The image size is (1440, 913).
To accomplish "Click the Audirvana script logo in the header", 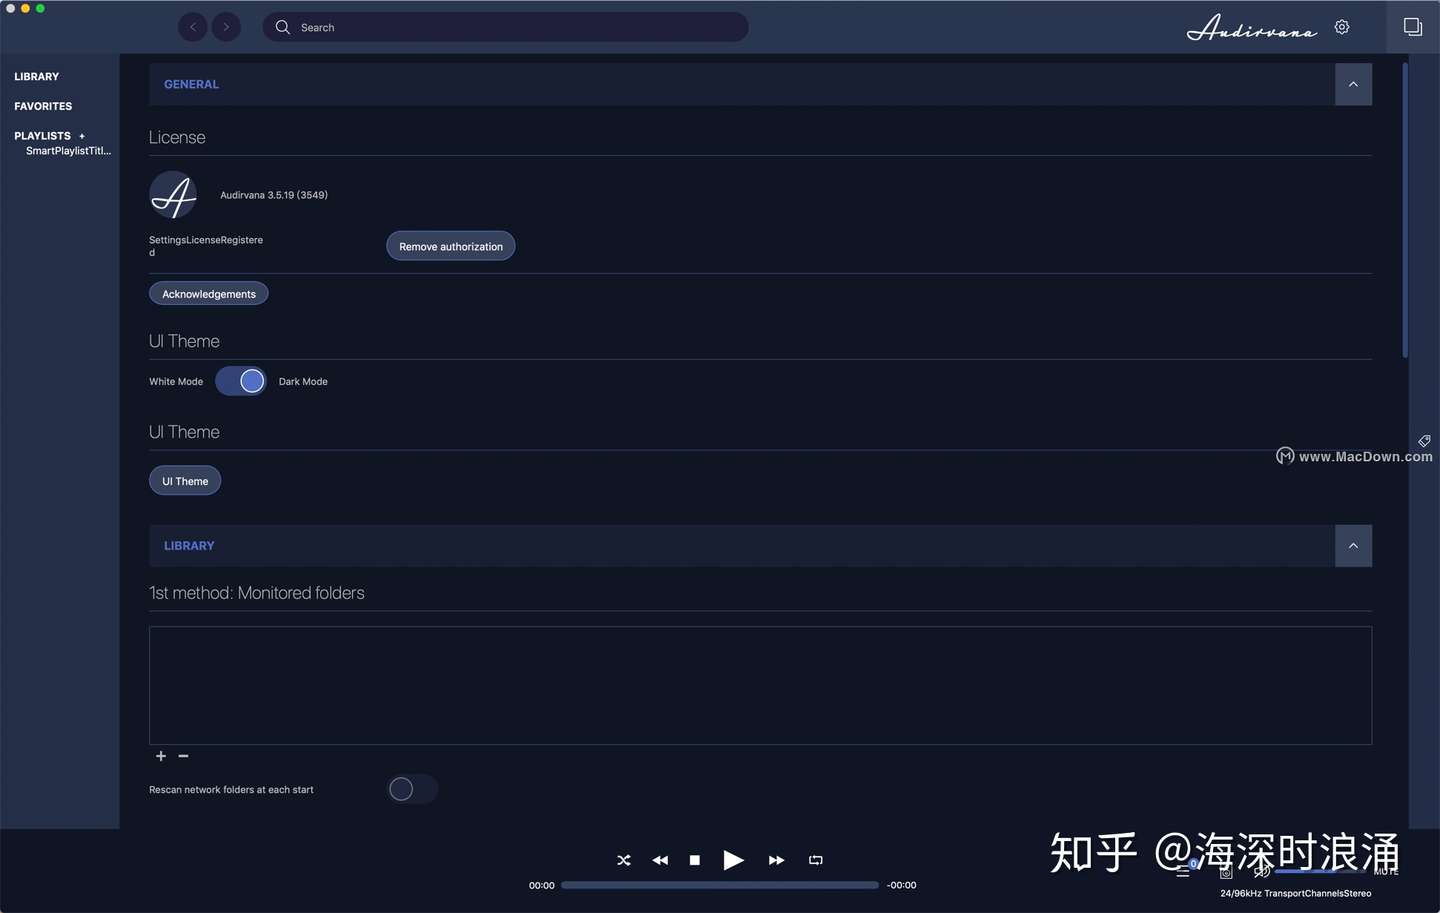I will pyautogui.click(x=1252, y=28).
